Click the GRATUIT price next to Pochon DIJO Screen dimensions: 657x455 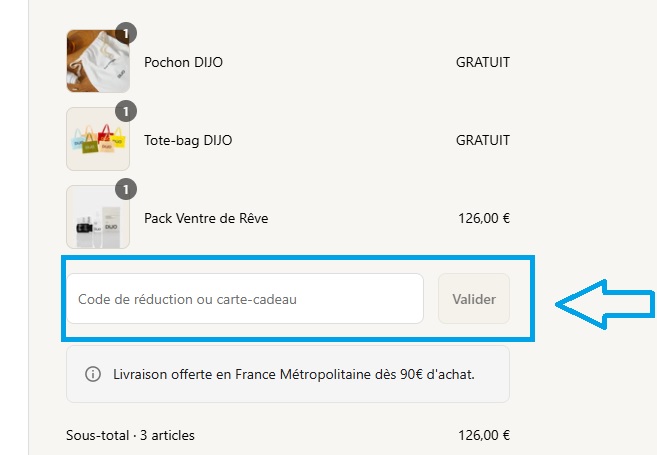483,62
